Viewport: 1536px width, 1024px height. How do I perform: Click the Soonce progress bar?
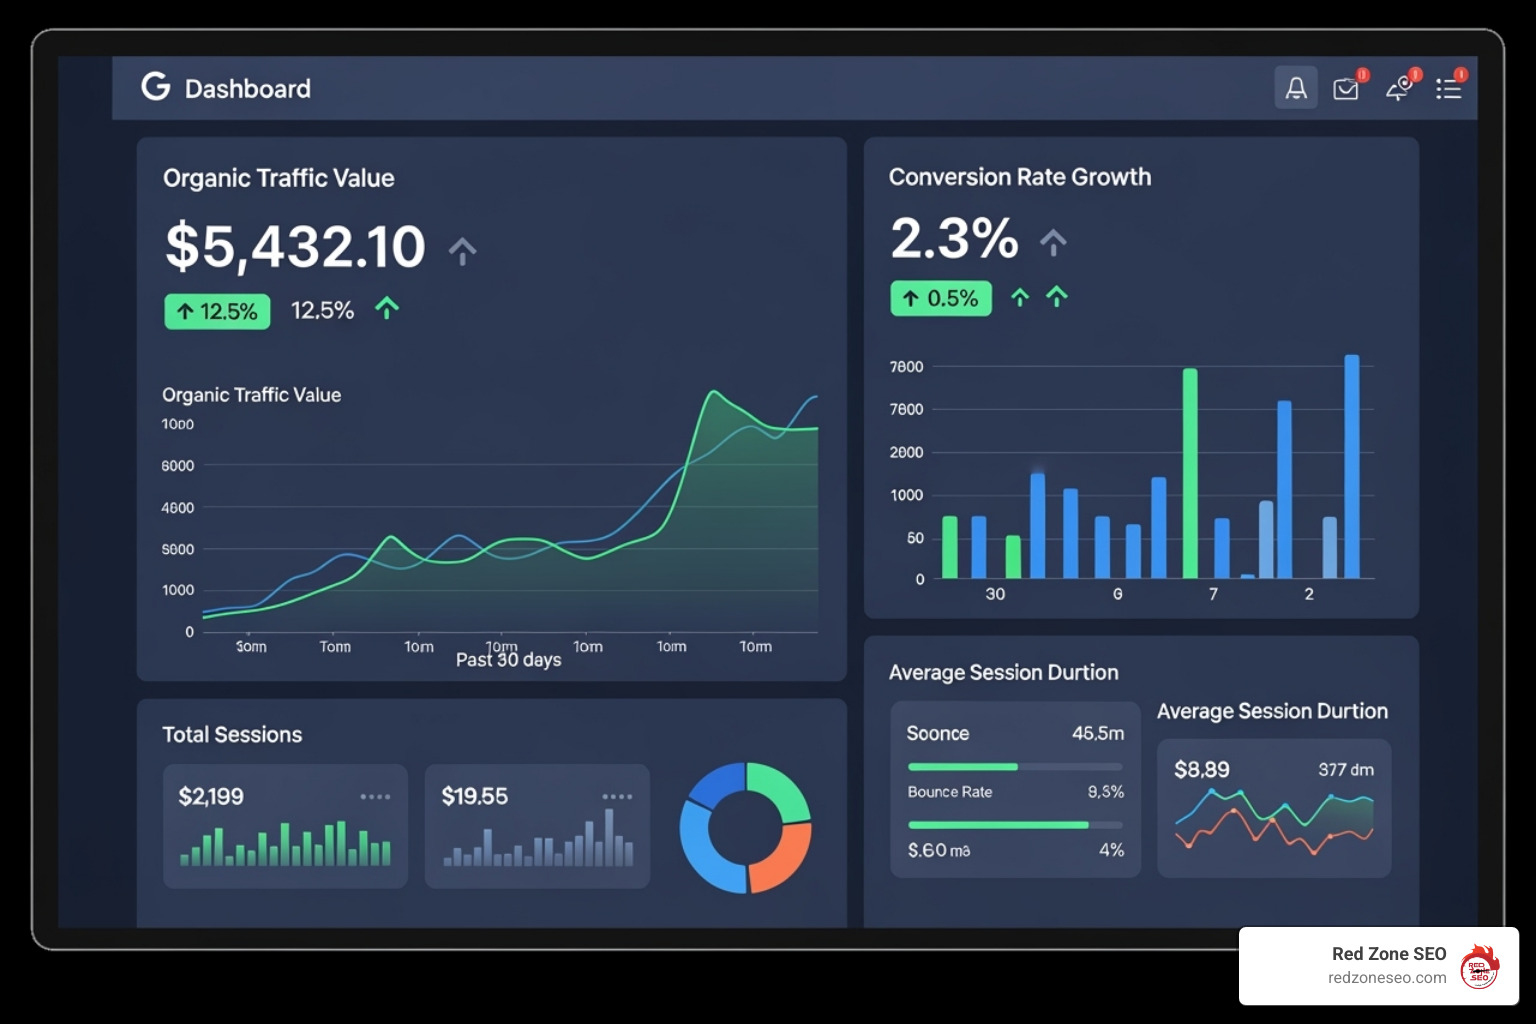(1015, 767)
